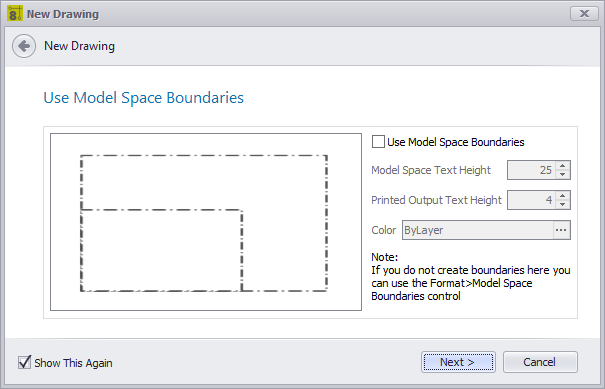Uncheck Show This Again checkbox
The height and width of the screenshot is (389, 605).
24,362
